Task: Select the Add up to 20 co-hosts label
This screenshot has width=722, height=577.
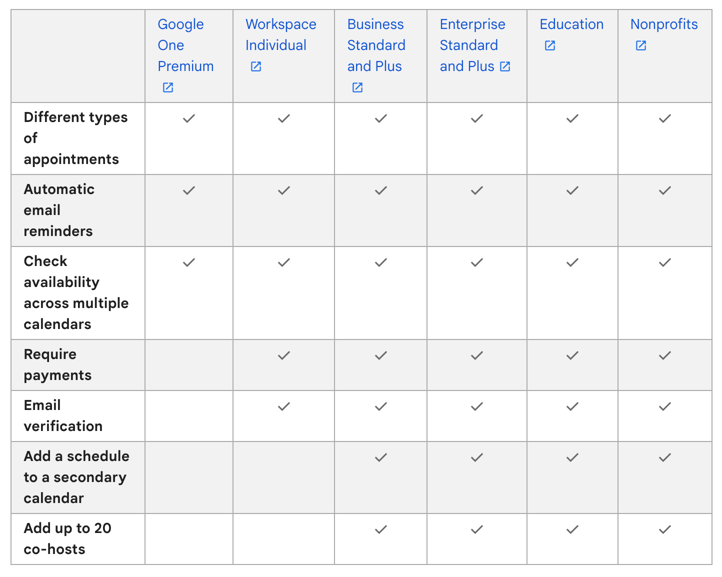Action: coord(67,539)
